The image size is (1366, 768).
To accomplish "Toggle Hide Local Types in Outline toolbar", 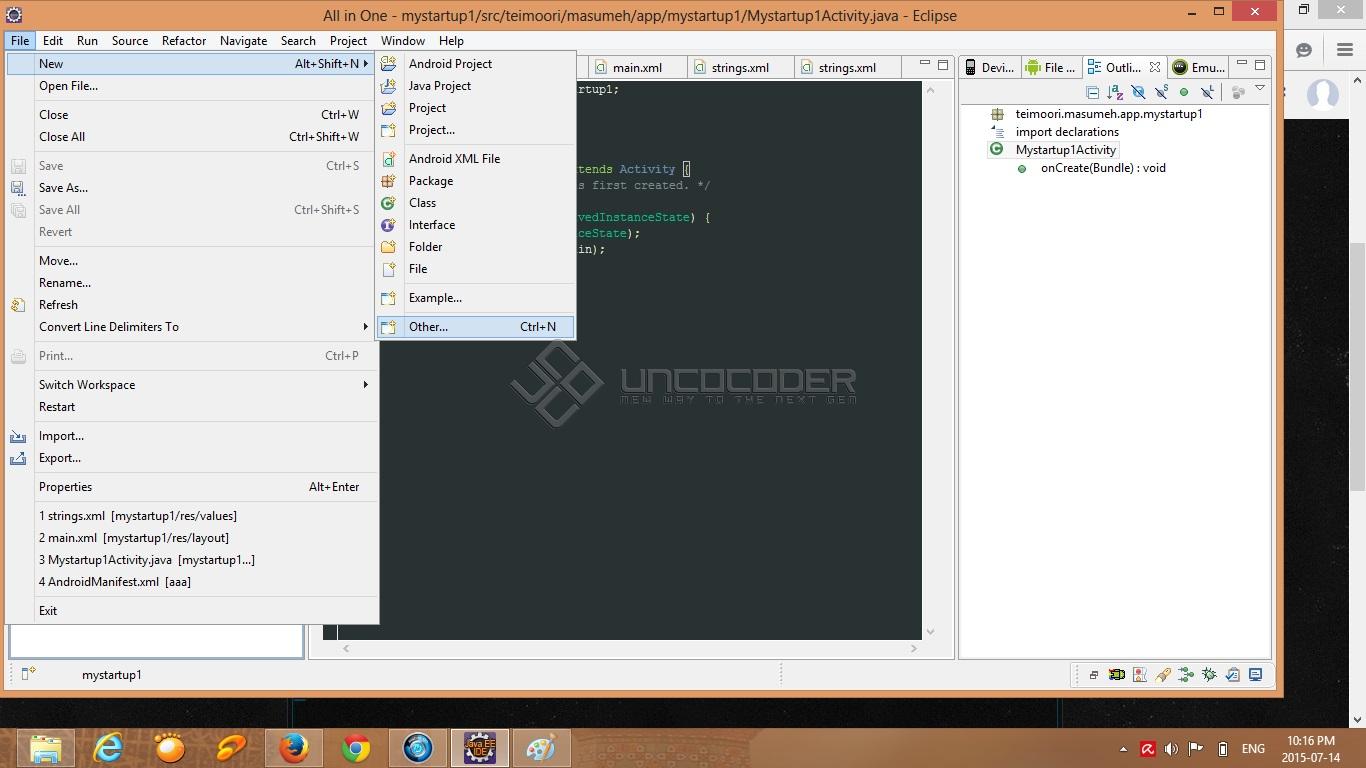I will pos(1207,93).
